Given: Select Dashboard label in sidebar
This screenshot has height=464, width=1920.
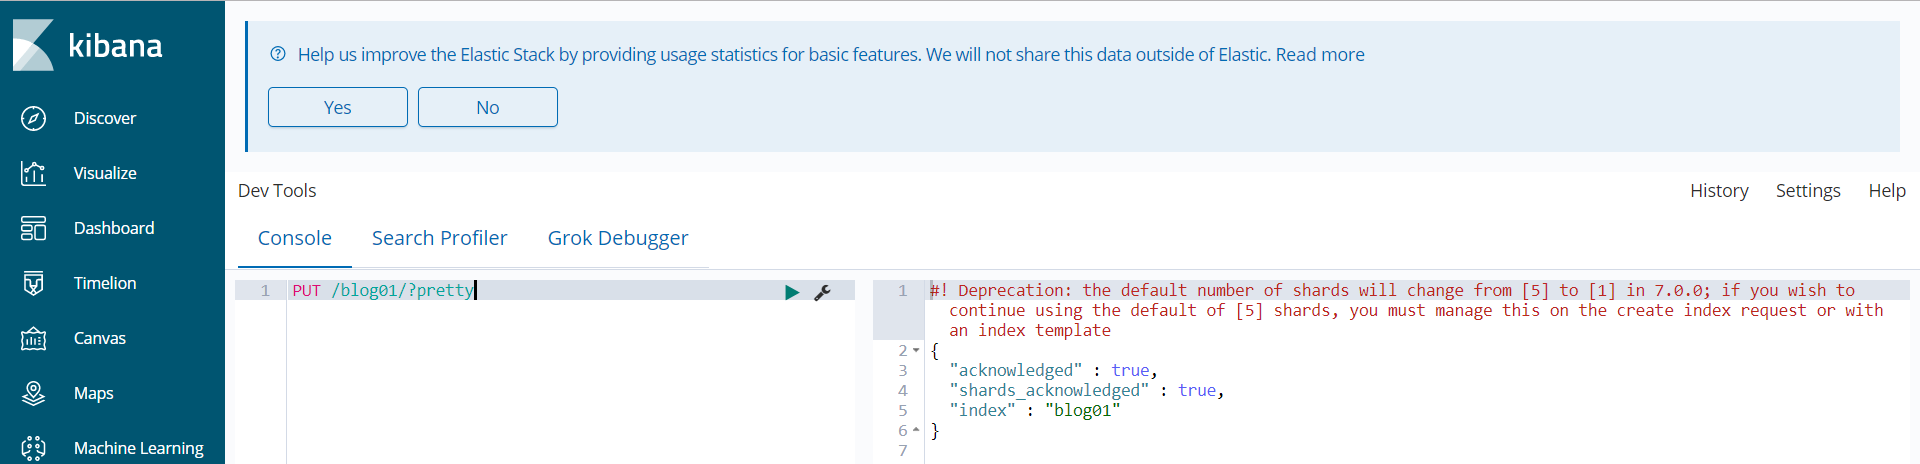Looking at the screenshot, I should coord(114,228).
